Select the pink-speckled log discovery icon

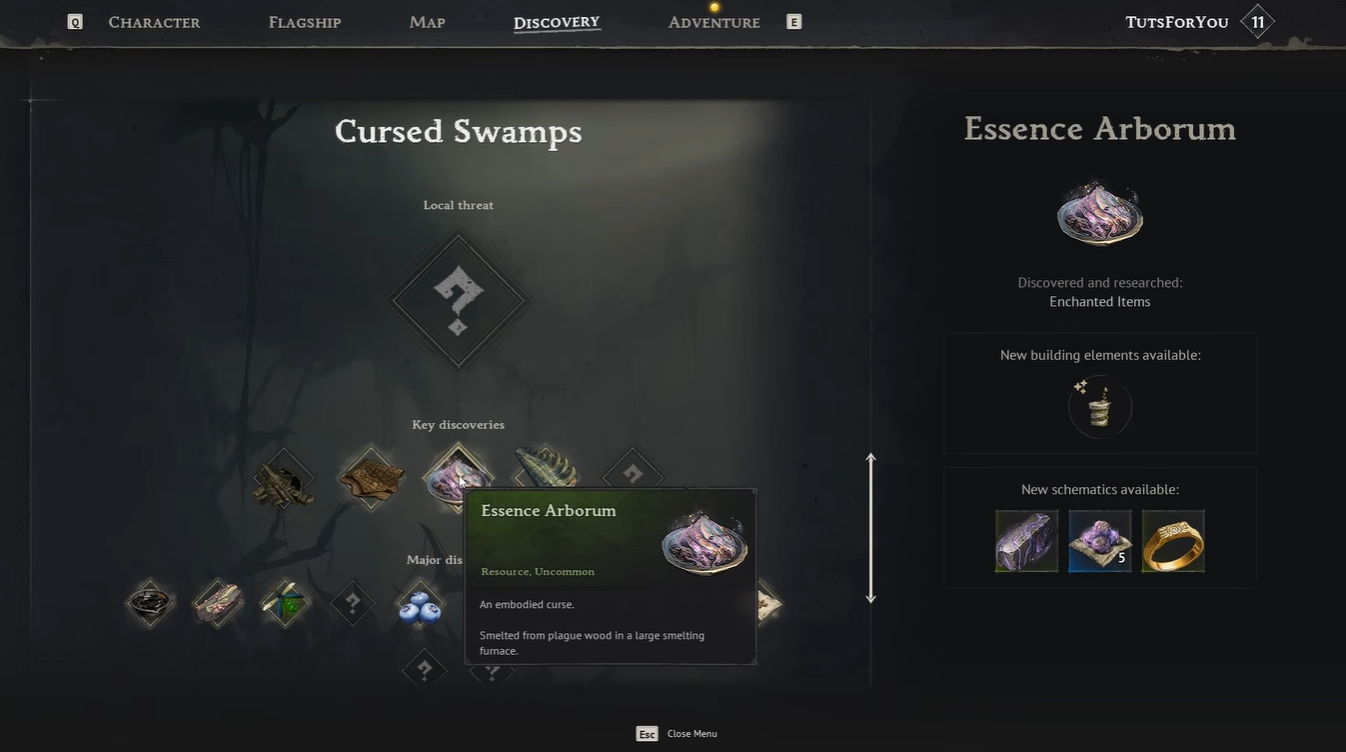pos(217,604)
